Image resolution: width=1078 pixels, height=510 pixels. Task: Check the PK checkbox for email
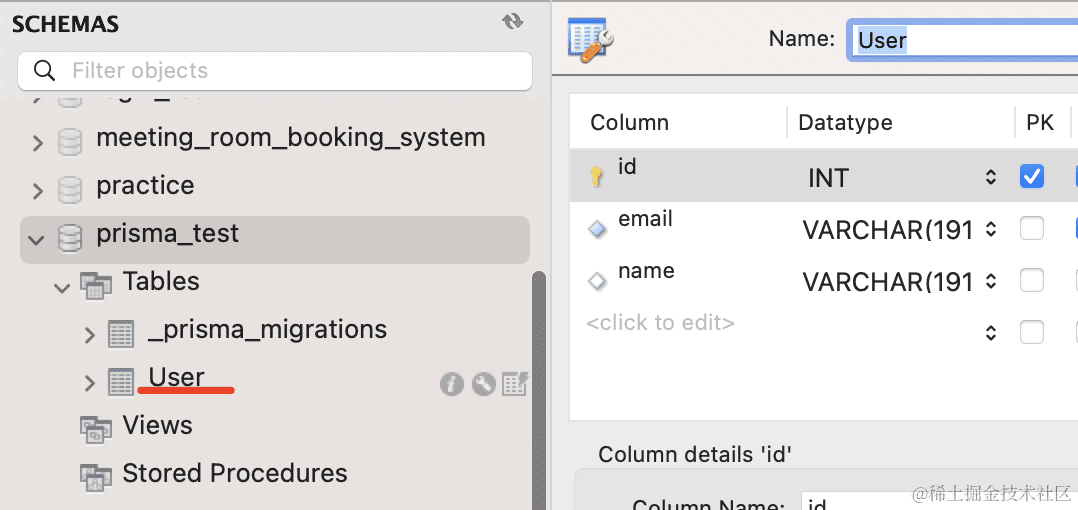[x=1031, y=229]
